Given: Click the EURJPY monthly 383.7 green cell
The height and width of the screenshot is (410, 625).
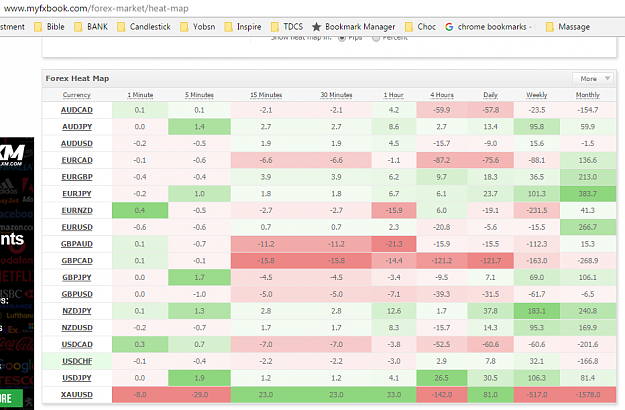Looking at the screenshot, I should click(588, 194).
